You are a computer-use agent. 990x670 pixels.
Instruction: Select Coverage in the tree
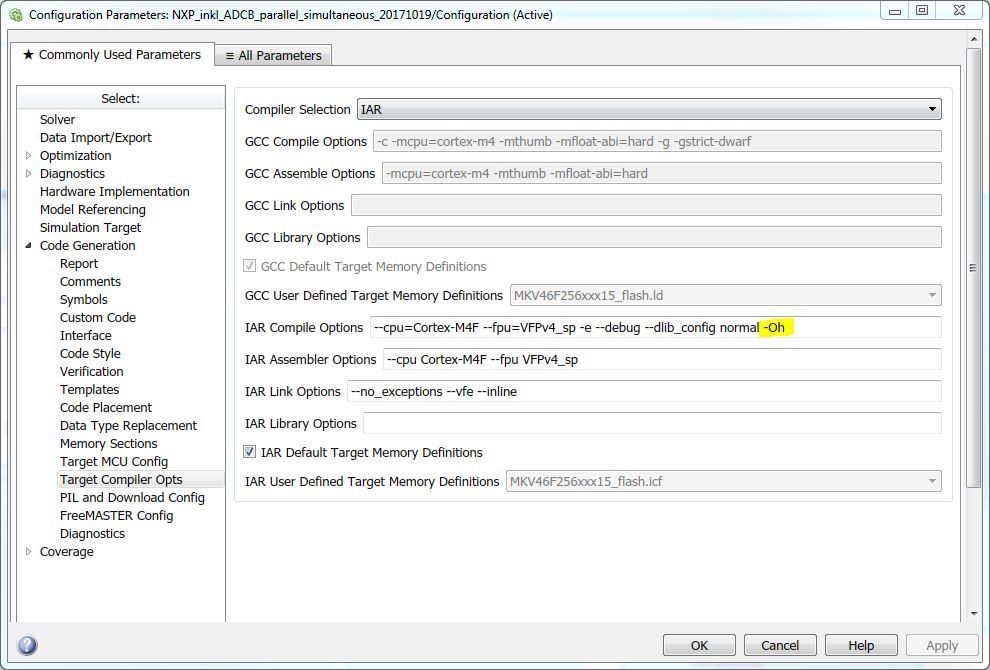[x=66, y=551]
